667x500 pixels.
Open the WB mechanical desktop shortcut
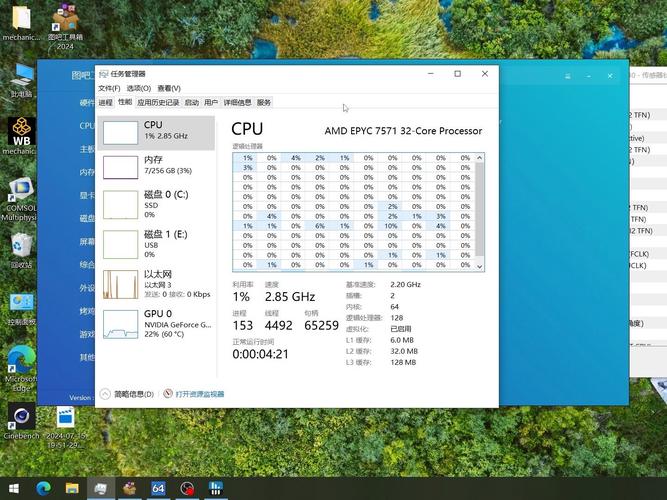[20, 136]
